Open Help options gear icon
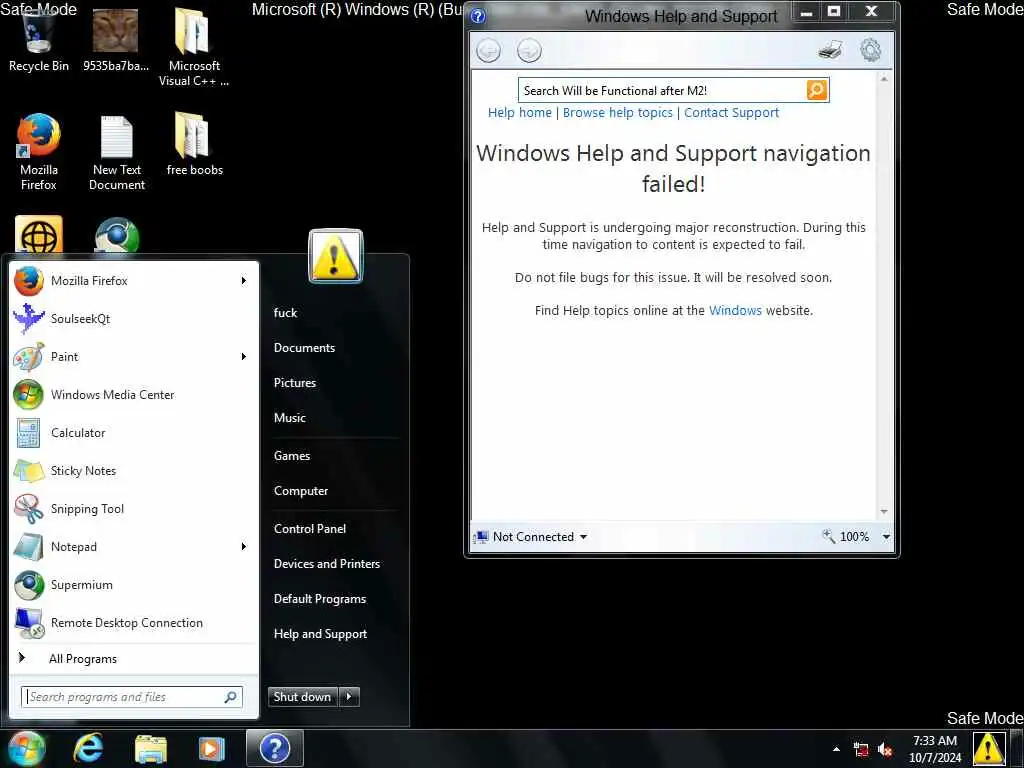1024x768 pixels. [x=870, y=50]
